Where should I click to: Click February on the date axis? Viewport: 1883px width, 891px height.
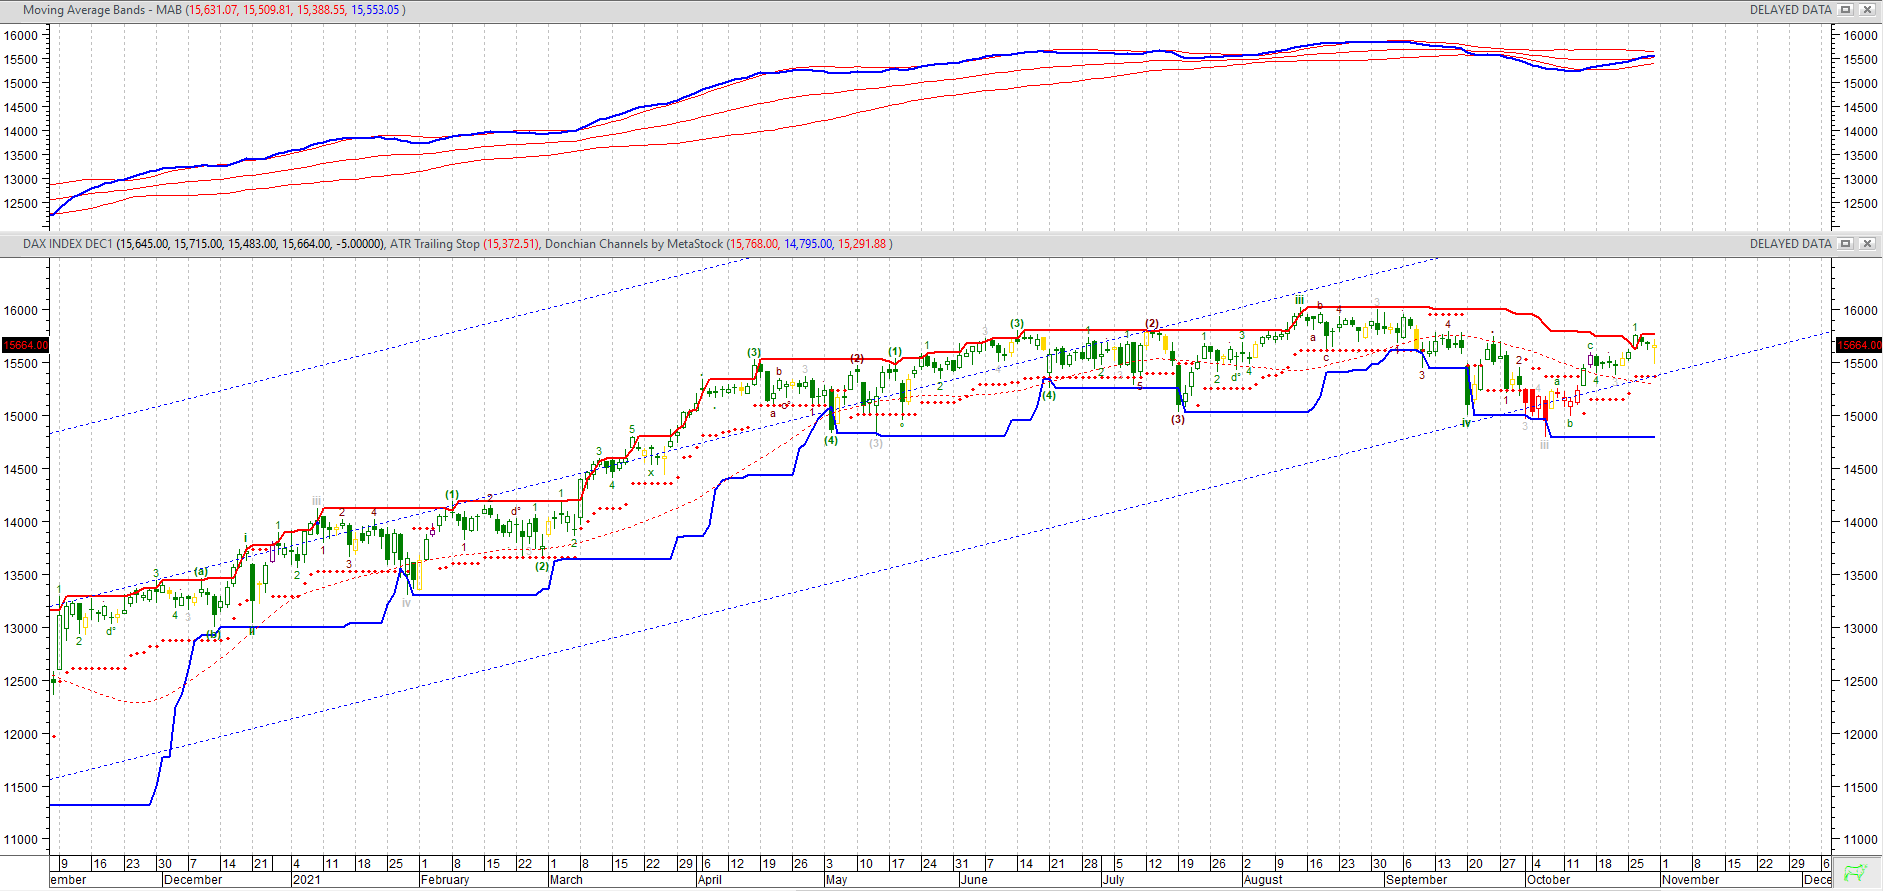(445, 880)
